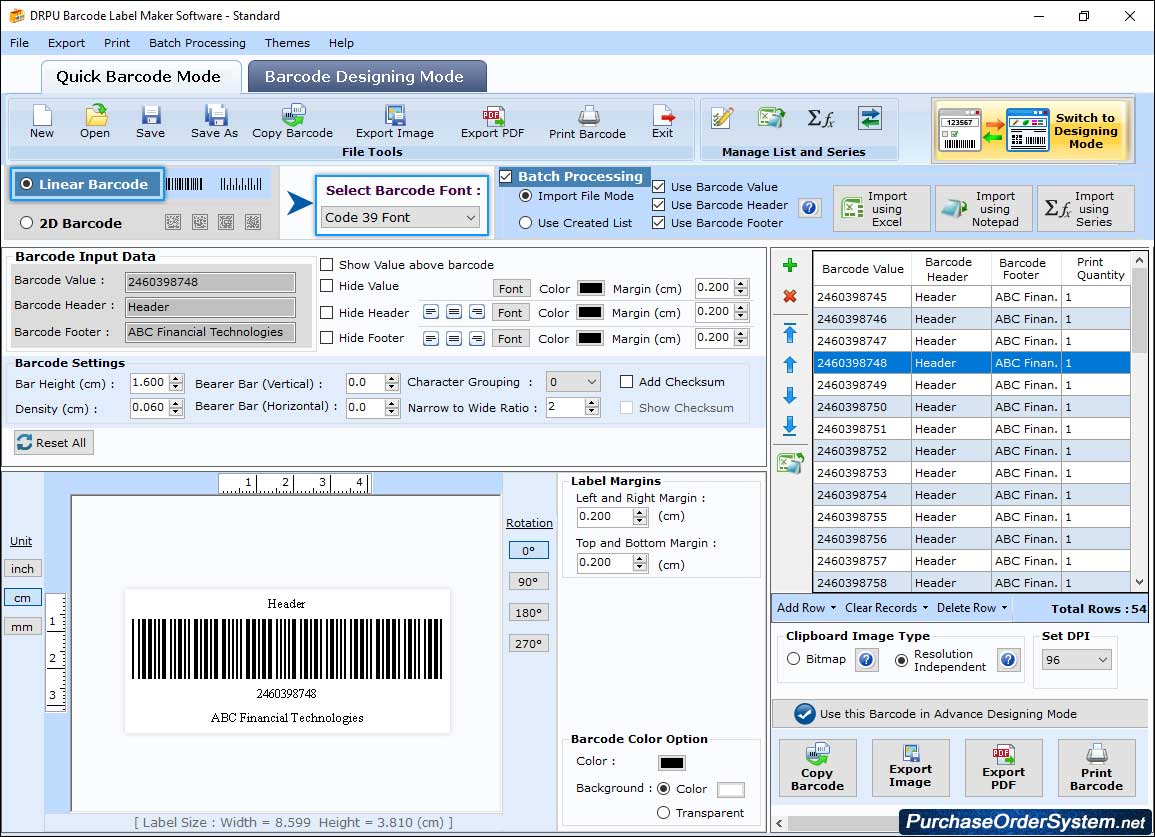1155x837 pixels.
Task: Expand the Set DPI dropdown
Action: pyautogui.click(x=1076, y=660)
